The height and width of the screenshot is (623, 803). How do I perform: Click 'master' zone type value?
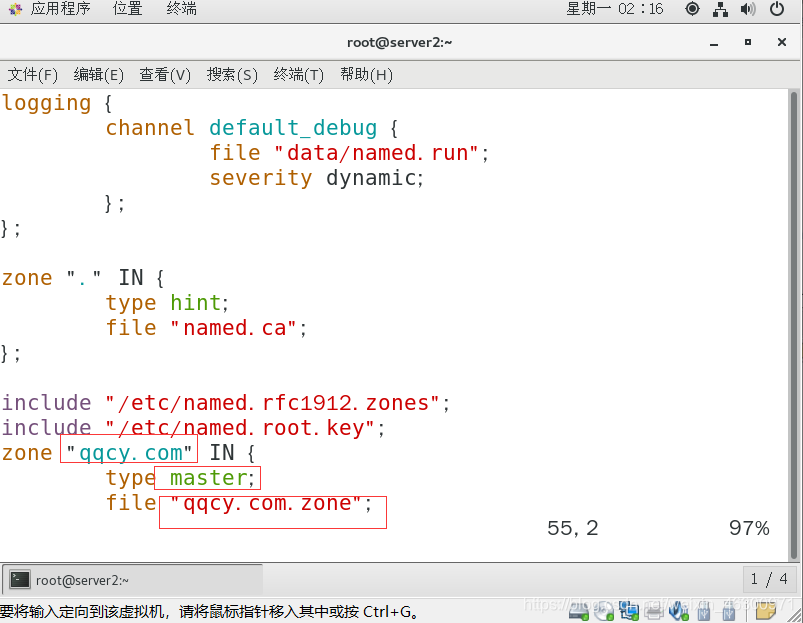[208, 478]
